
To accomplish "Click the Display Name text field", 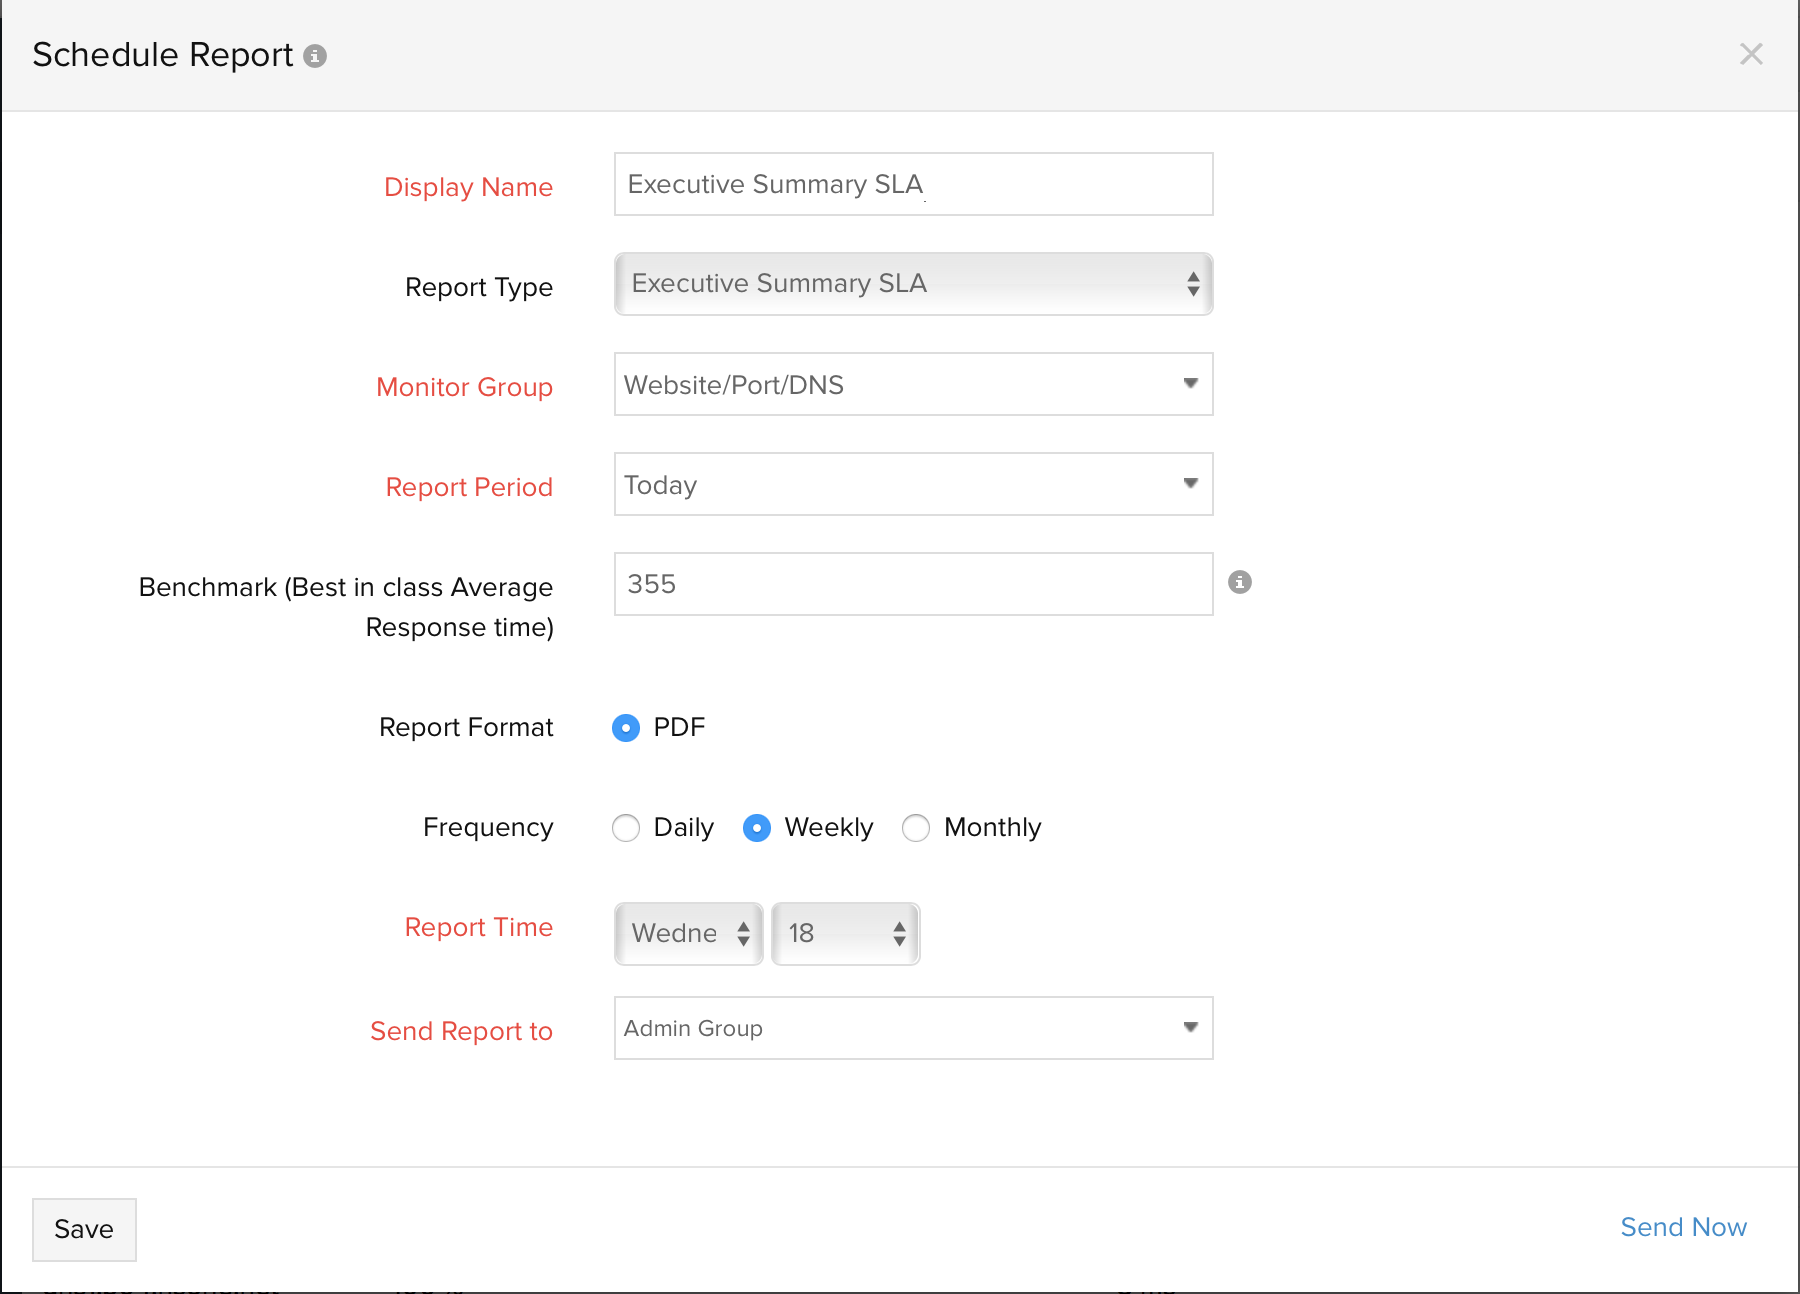I will tap(913, 184).
